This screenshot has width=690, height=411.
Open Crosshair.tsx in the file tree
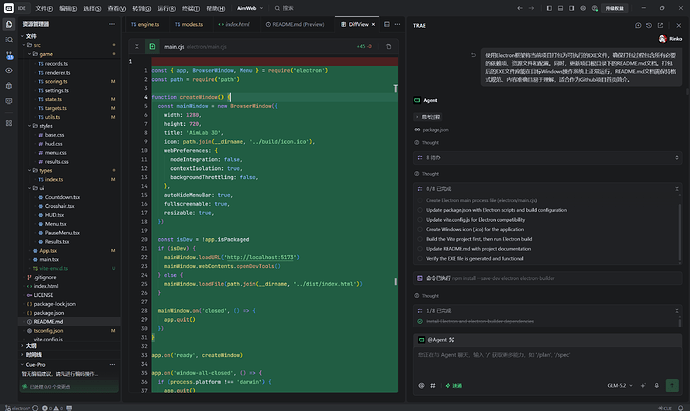click(x=60, y=206)
